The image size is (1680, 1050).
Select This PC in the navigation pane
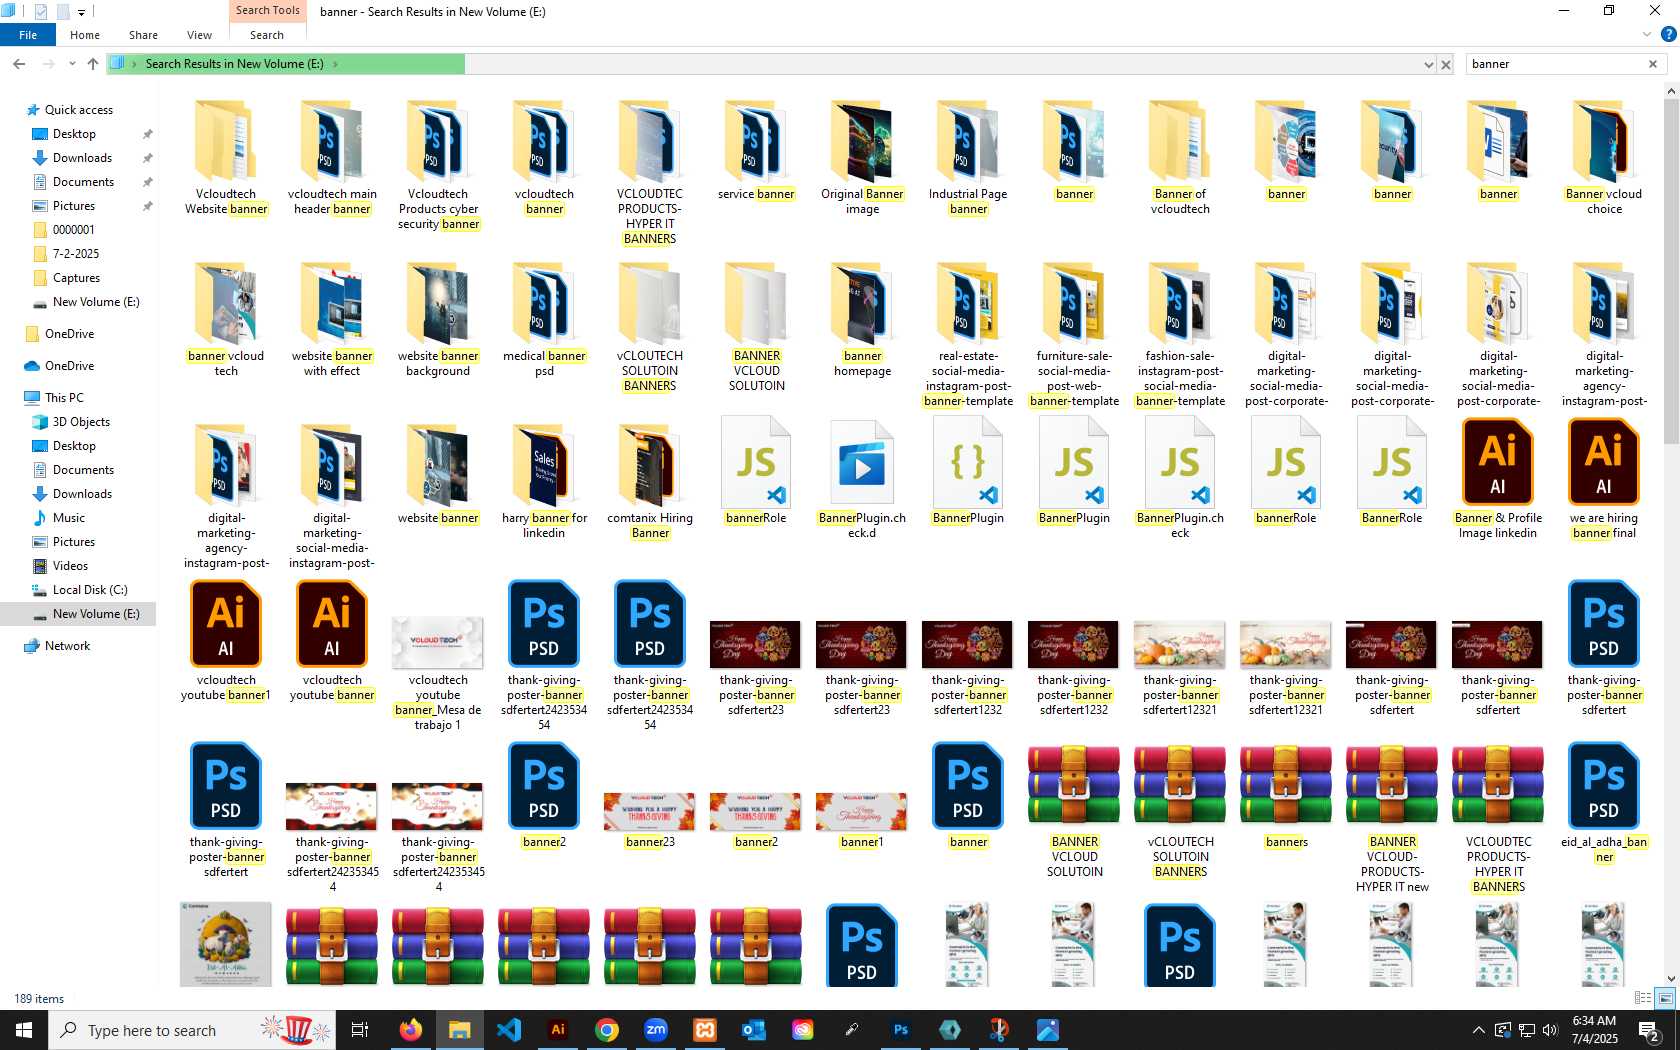pyautogui.click(x=64, y=398)
